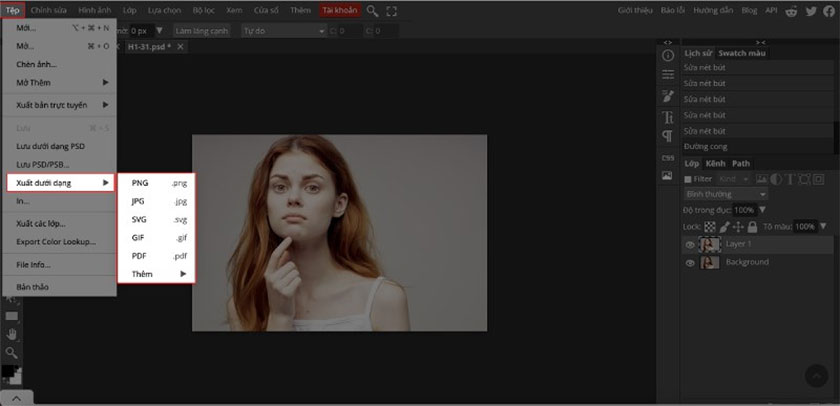Select the Zoom magnifier tool in the toolbar
Image resolution: width=840 pixels, height=406 pixels.
tap(11, 352)
